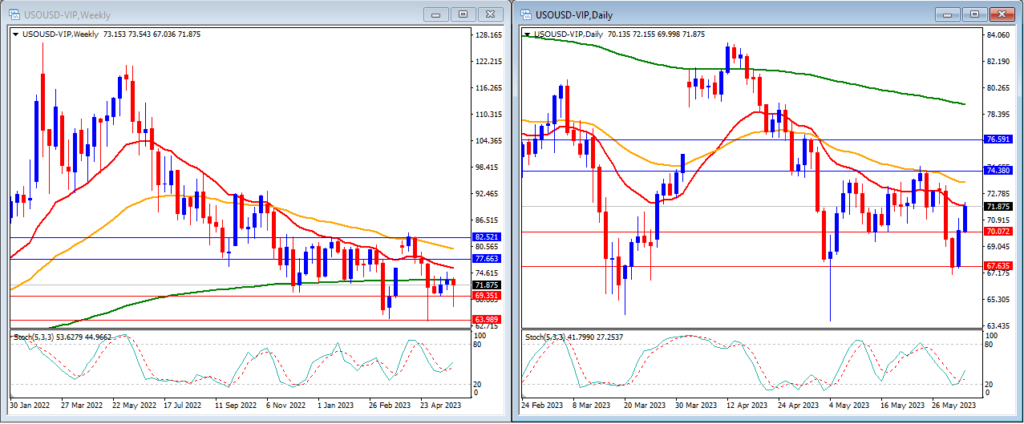The height and width of the screenshot is (424, 1024).
Task: Click the Weekly chart window icon
Action: (x=12, y=13)
